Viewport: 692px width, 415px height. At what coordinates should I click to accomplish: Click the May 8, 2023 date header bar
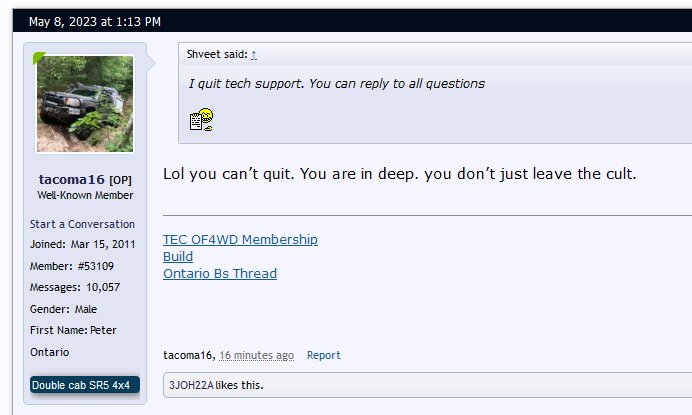[352, 21]
